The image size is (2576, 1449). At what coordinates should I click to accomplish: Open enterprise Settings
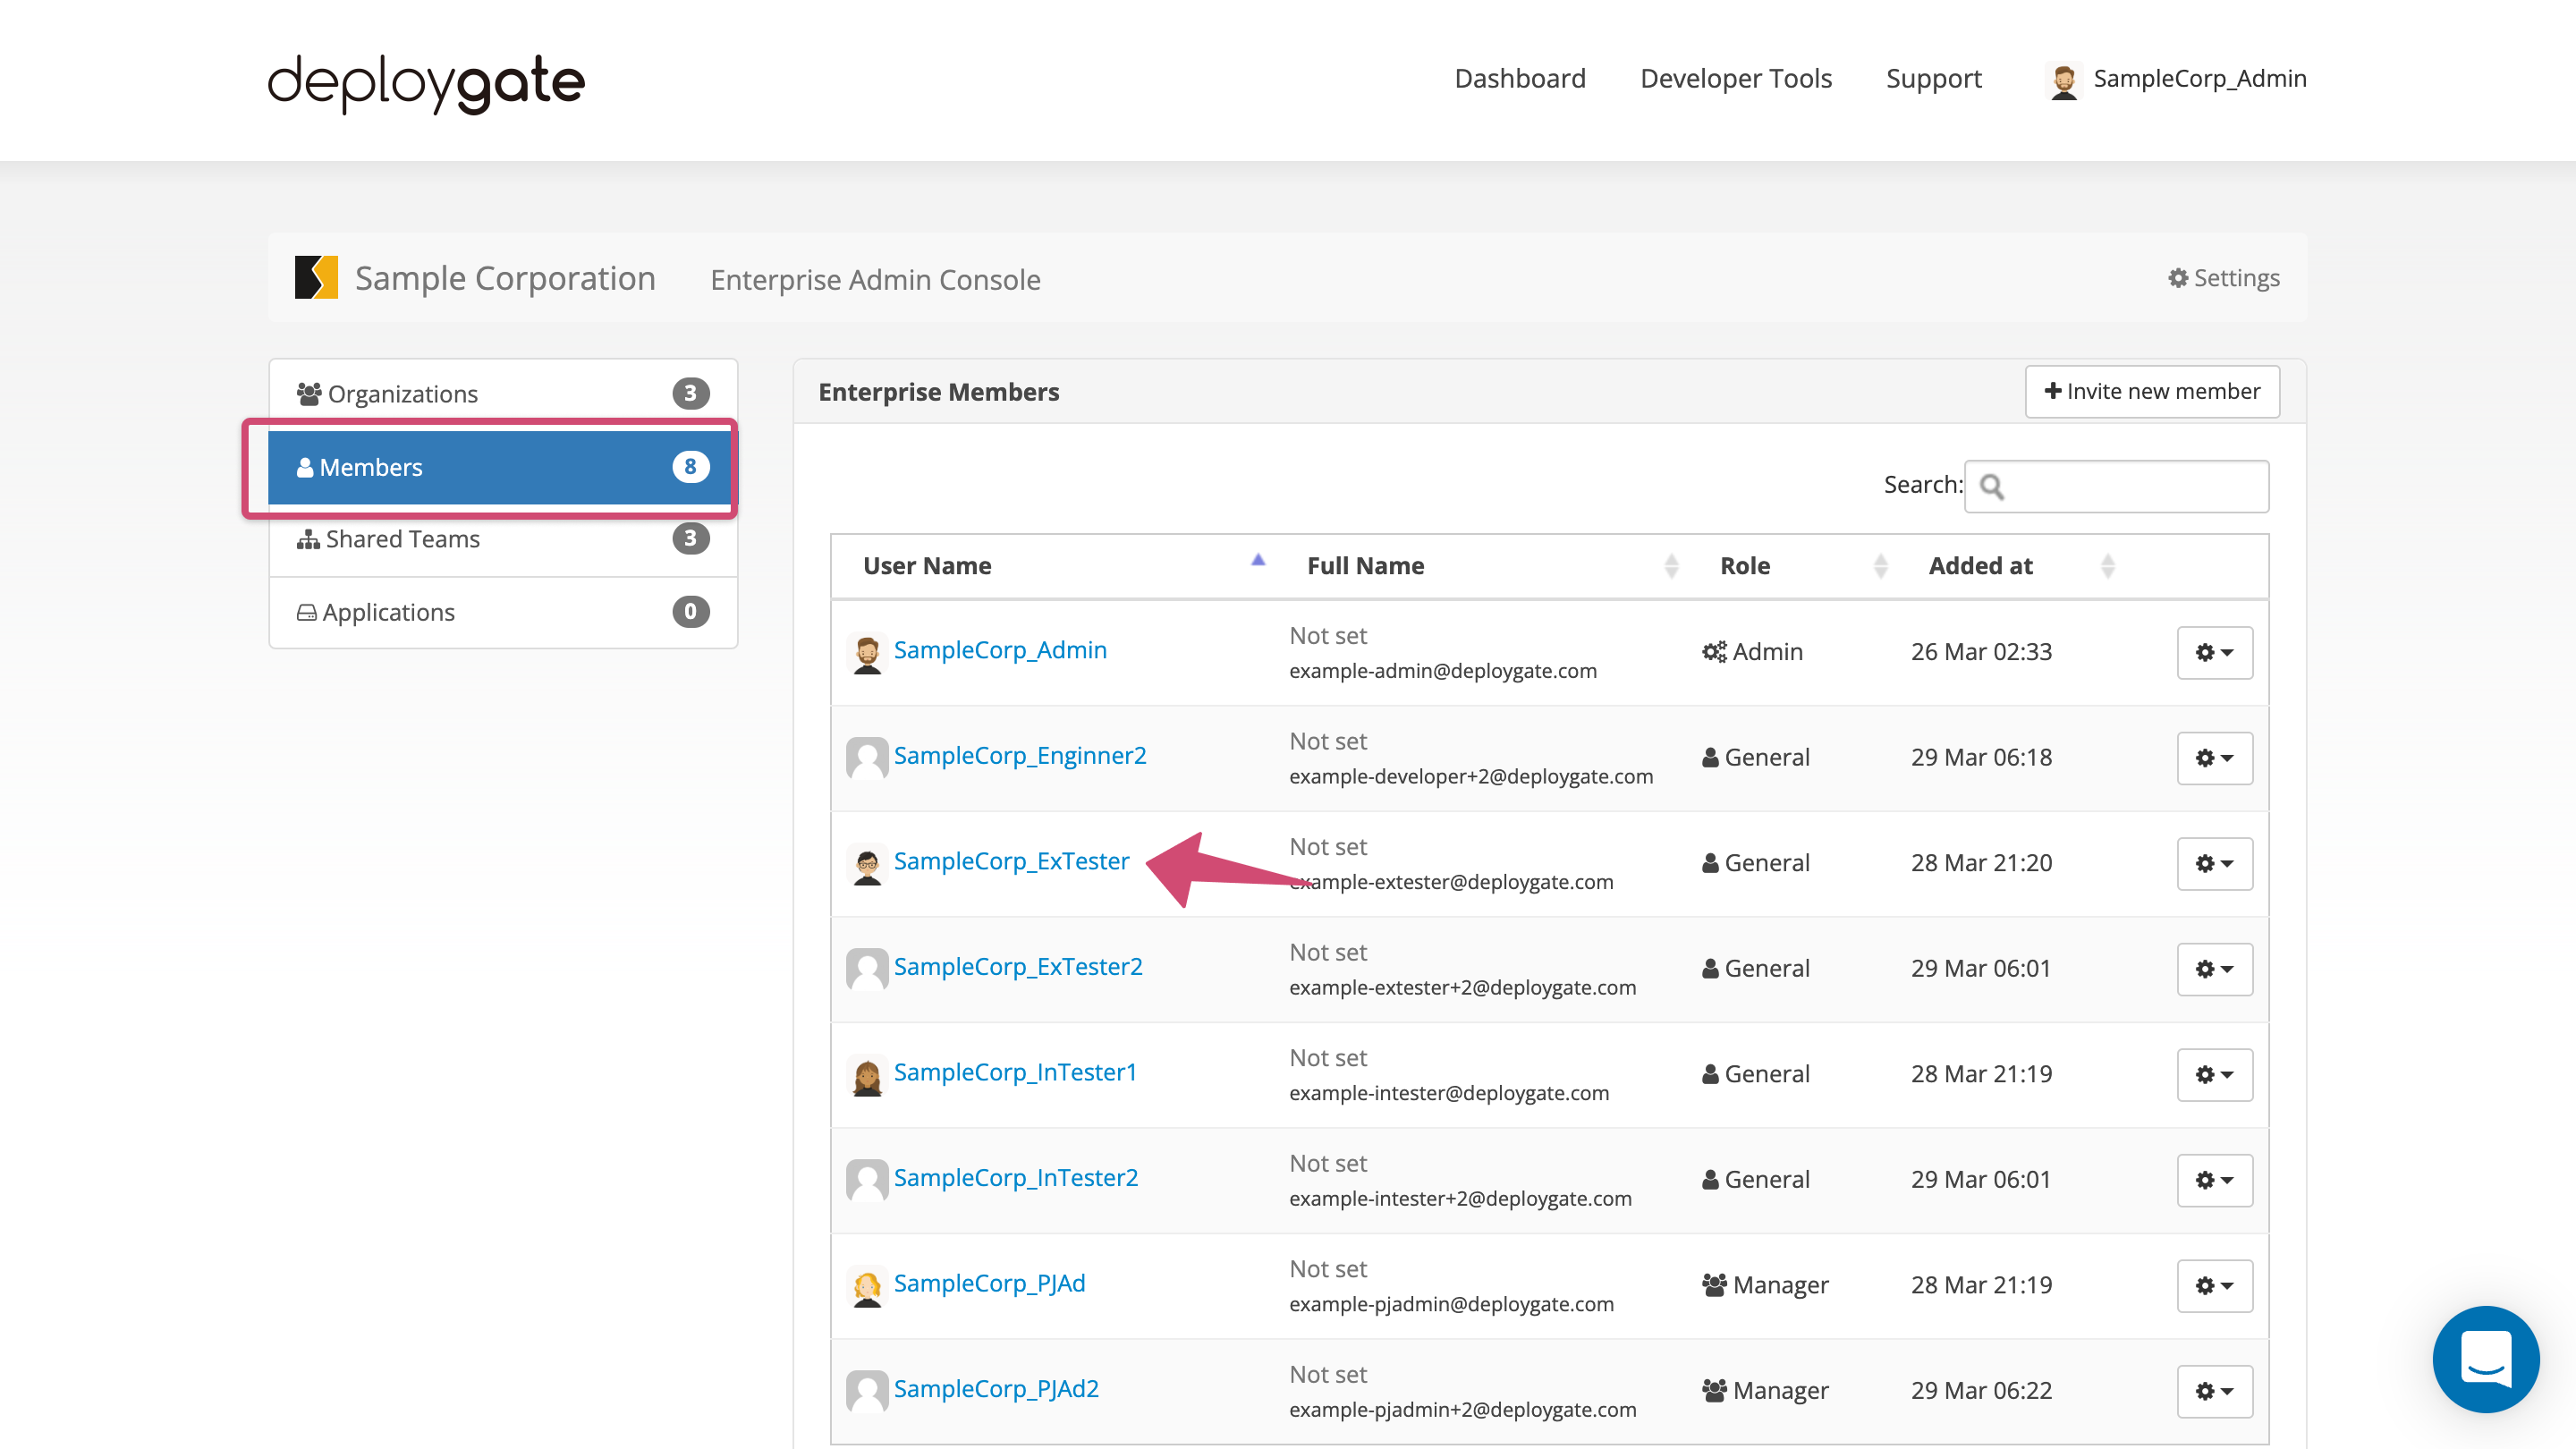(x=2223, y=278)
